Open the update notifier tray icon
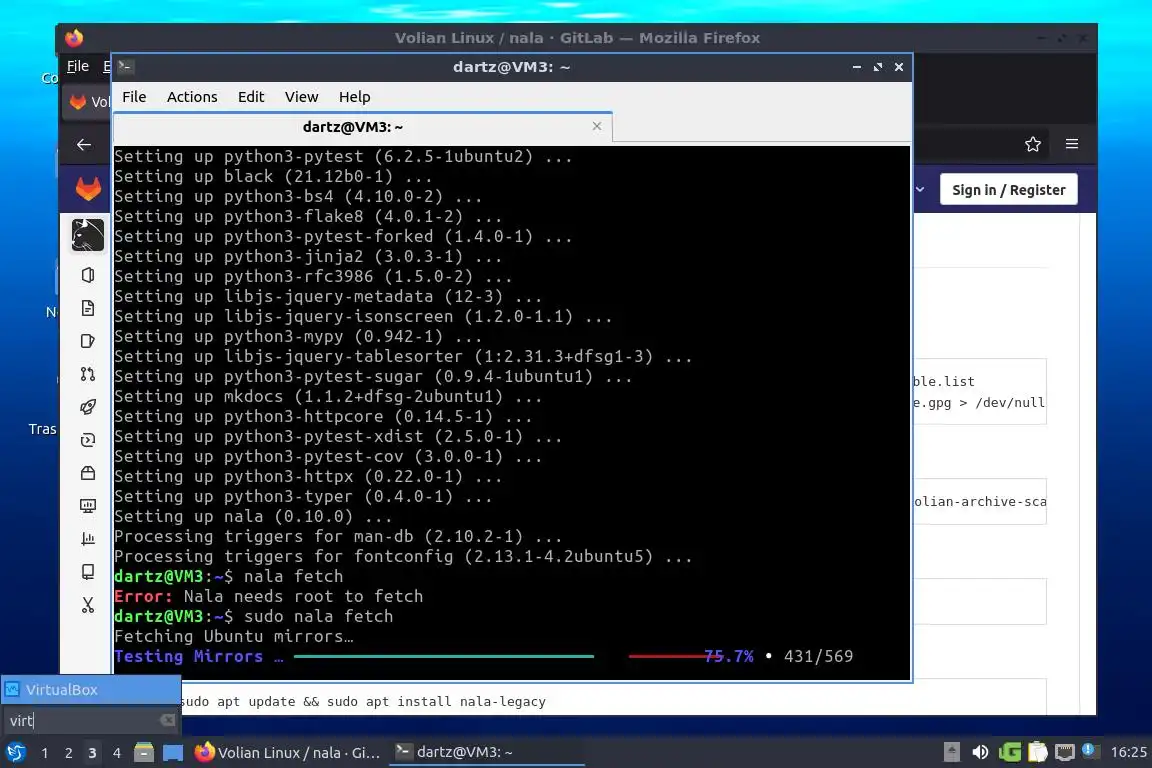Screen dimensions: 1152x768 (1090, 751)
